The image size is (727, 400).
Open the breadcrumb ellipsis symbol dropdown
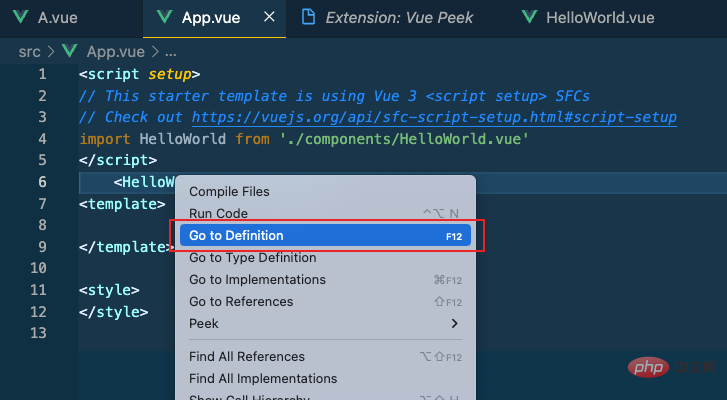click(x=170, y=50)
